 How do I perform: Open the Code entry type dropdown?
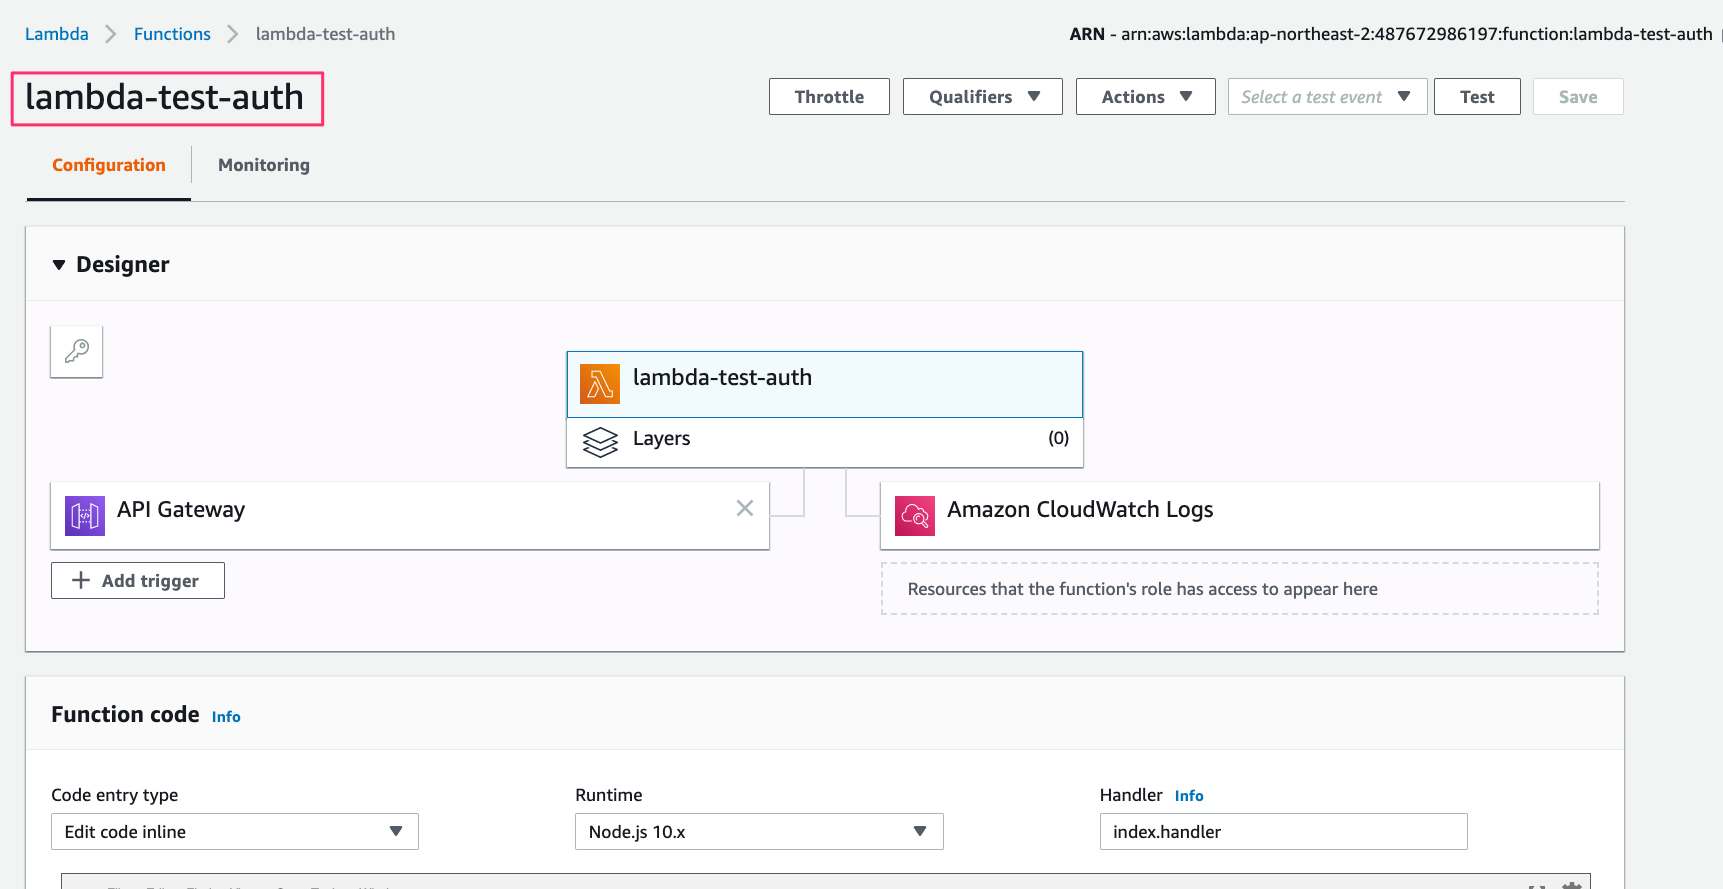pyautogui.click(x=235, y=832)
